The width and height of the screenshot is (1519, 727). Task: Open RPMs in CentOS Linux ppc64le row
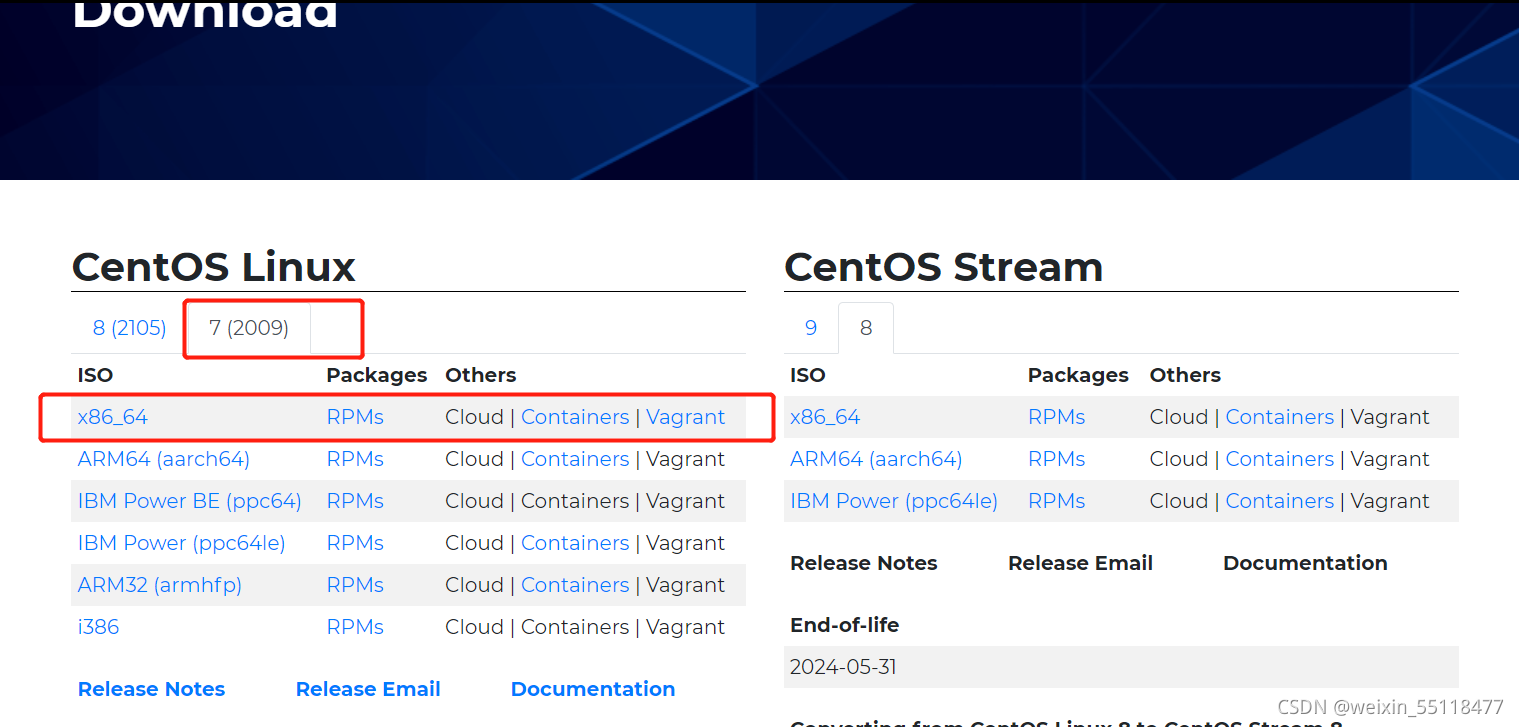pyautogui.click(x=355, y=543)
